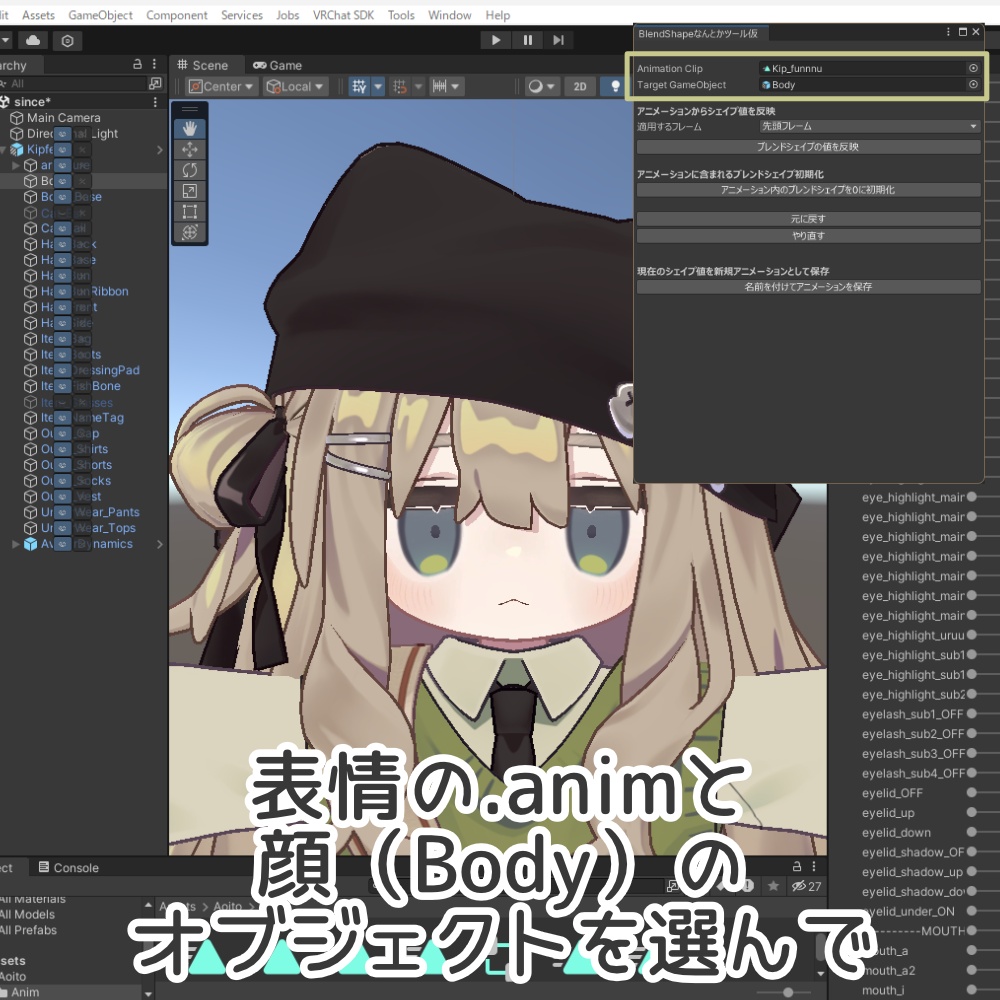Select the Transform tool
Screen dimensions: 1000x1000
pyautogui.click(x=189, y=232)
